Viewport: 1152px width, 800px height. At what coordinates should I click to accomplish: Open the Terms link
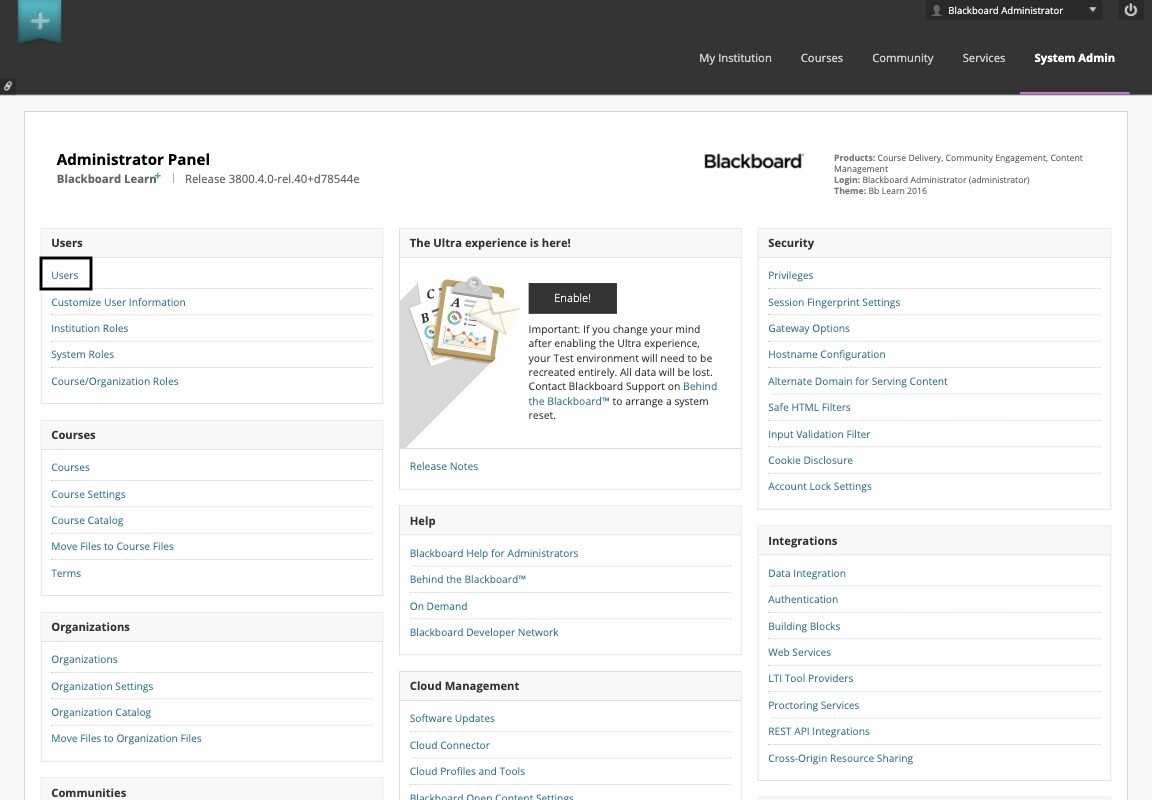click(66, 573)
